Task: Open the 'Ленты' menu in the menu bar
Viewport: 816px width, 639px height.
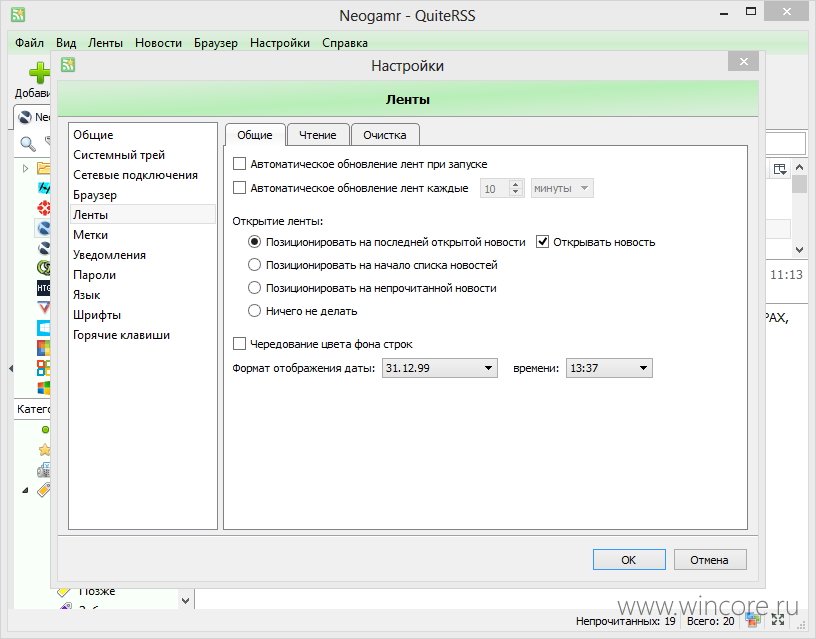Action: tap(105, 43)
